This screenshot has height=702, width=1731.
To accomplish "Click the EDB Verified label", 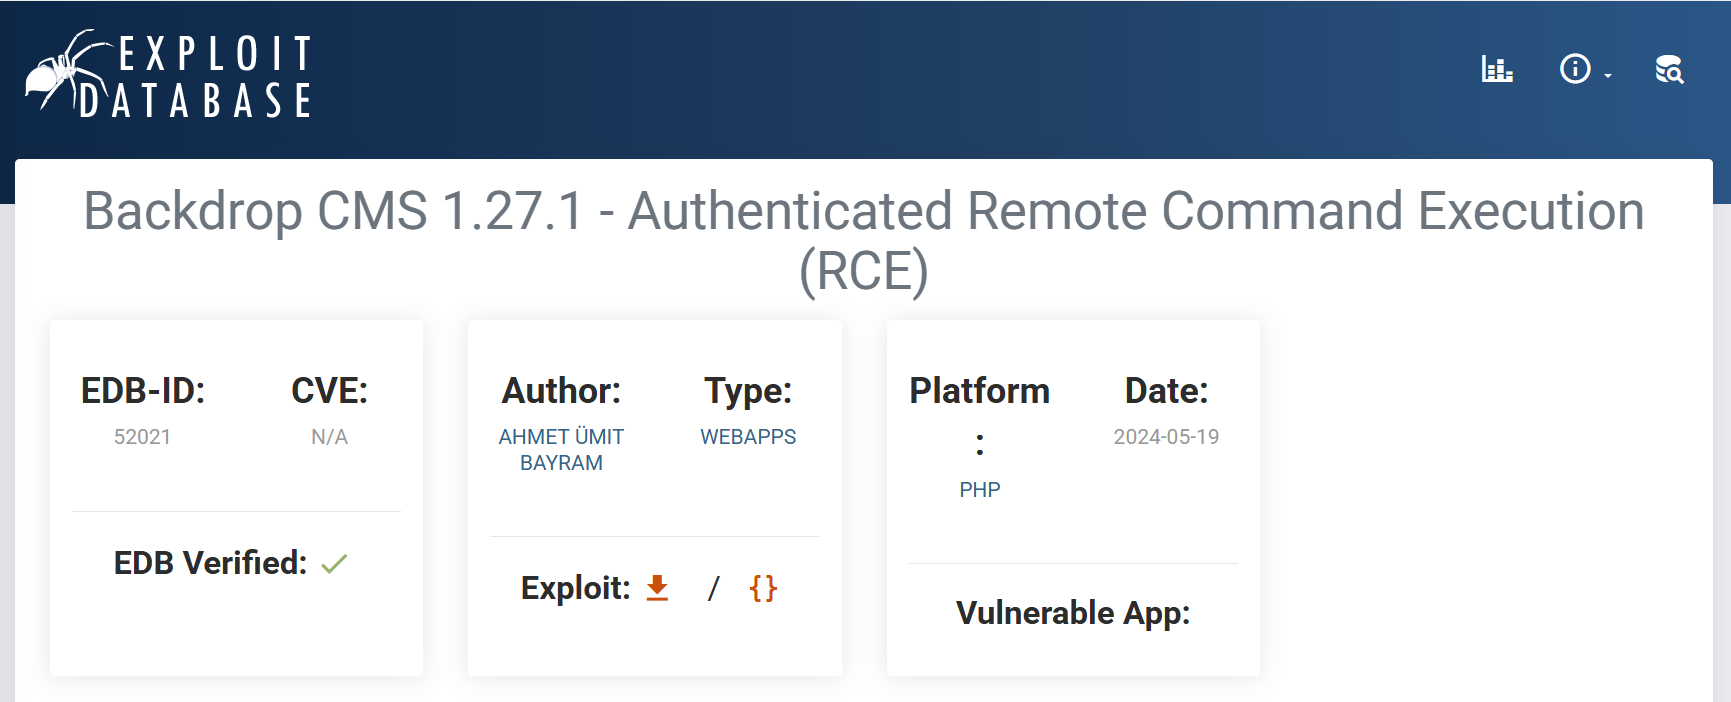I will click(210, 563).
